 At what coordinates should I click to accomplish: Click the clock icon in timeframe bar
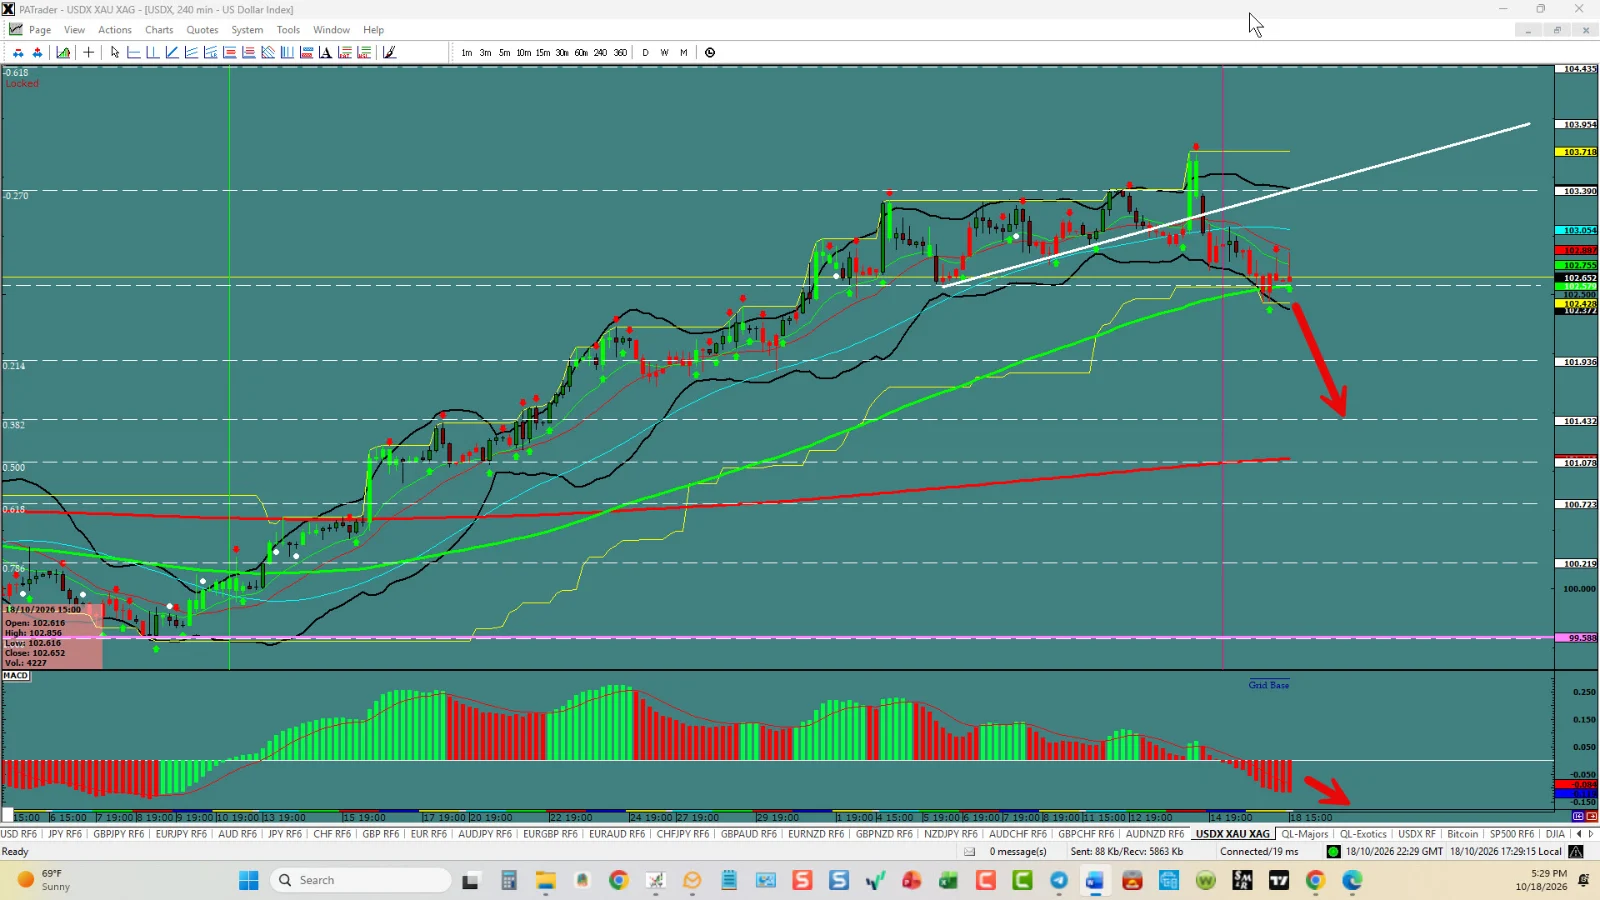[710, 52]
